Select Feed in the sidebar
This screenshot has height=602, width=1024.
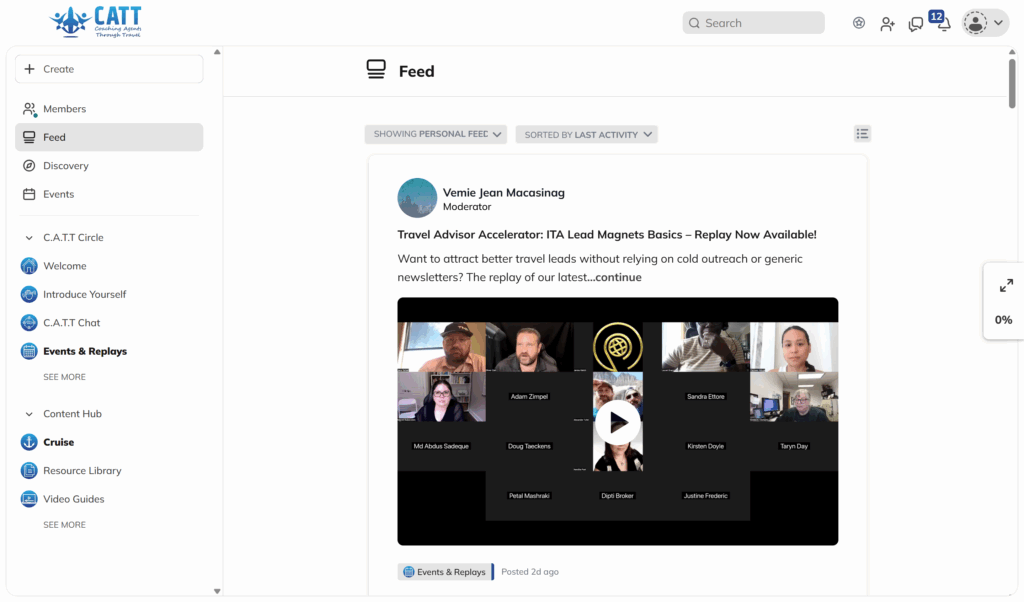click(109, 137)
